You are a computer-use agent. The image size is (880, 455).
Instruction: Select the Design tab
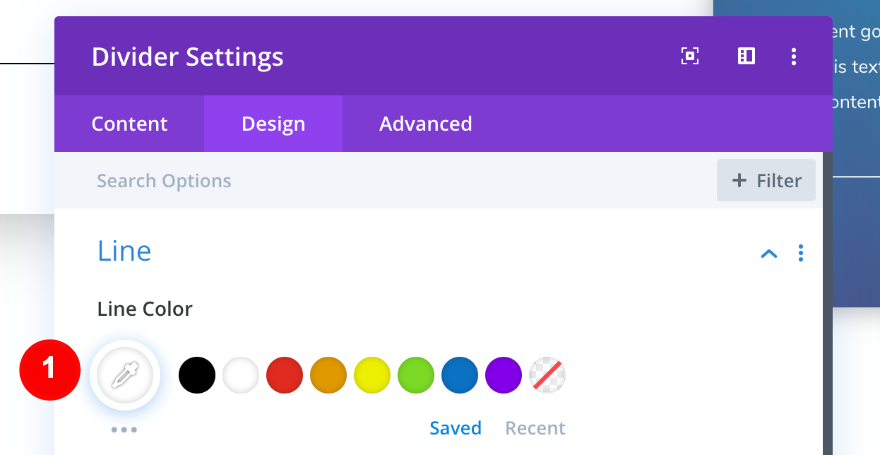click(273, 124)
